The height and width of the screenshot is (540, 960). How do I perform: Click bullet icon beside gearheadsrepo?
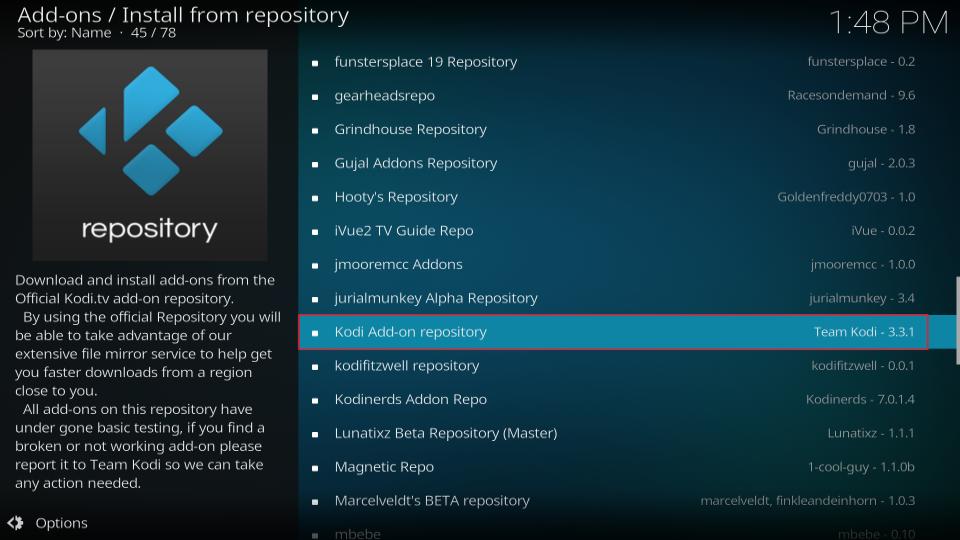[x=315, y=97]
